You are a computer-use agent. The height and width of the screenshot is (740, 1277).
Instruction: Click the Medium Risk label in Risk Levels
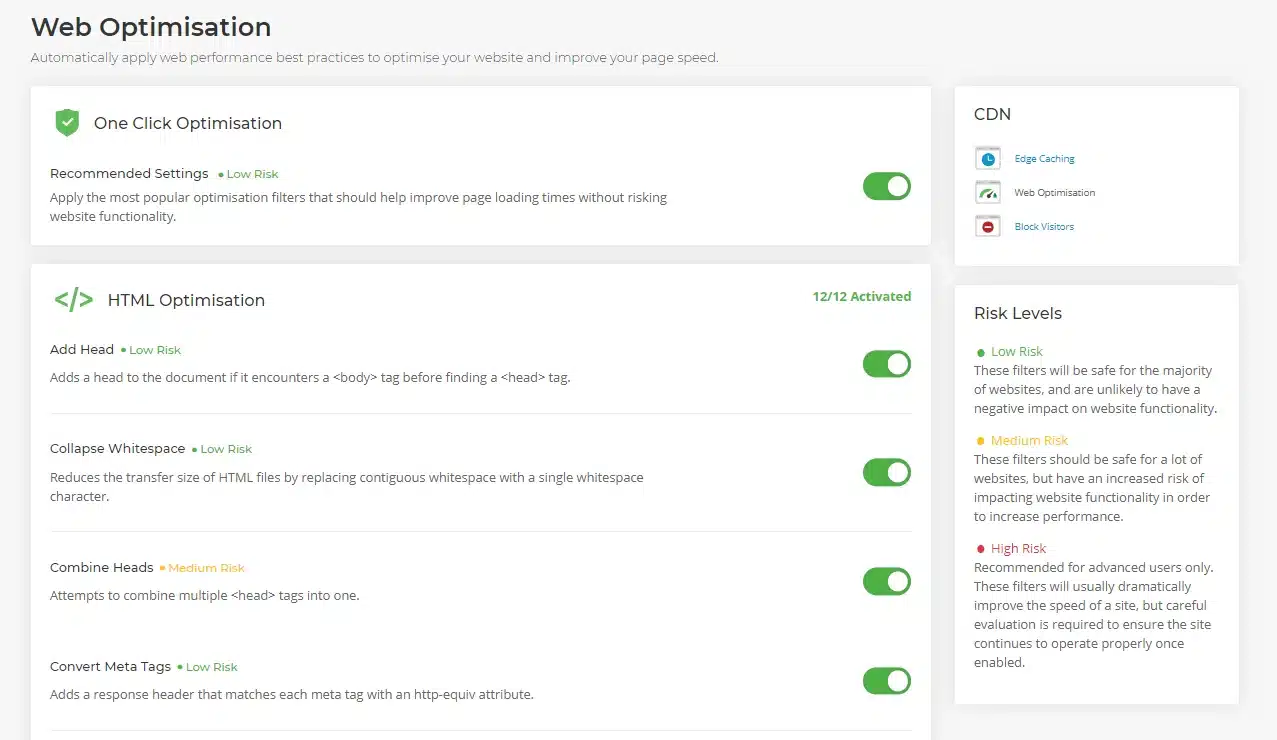pyautogui.click(x=1029, y=441)
